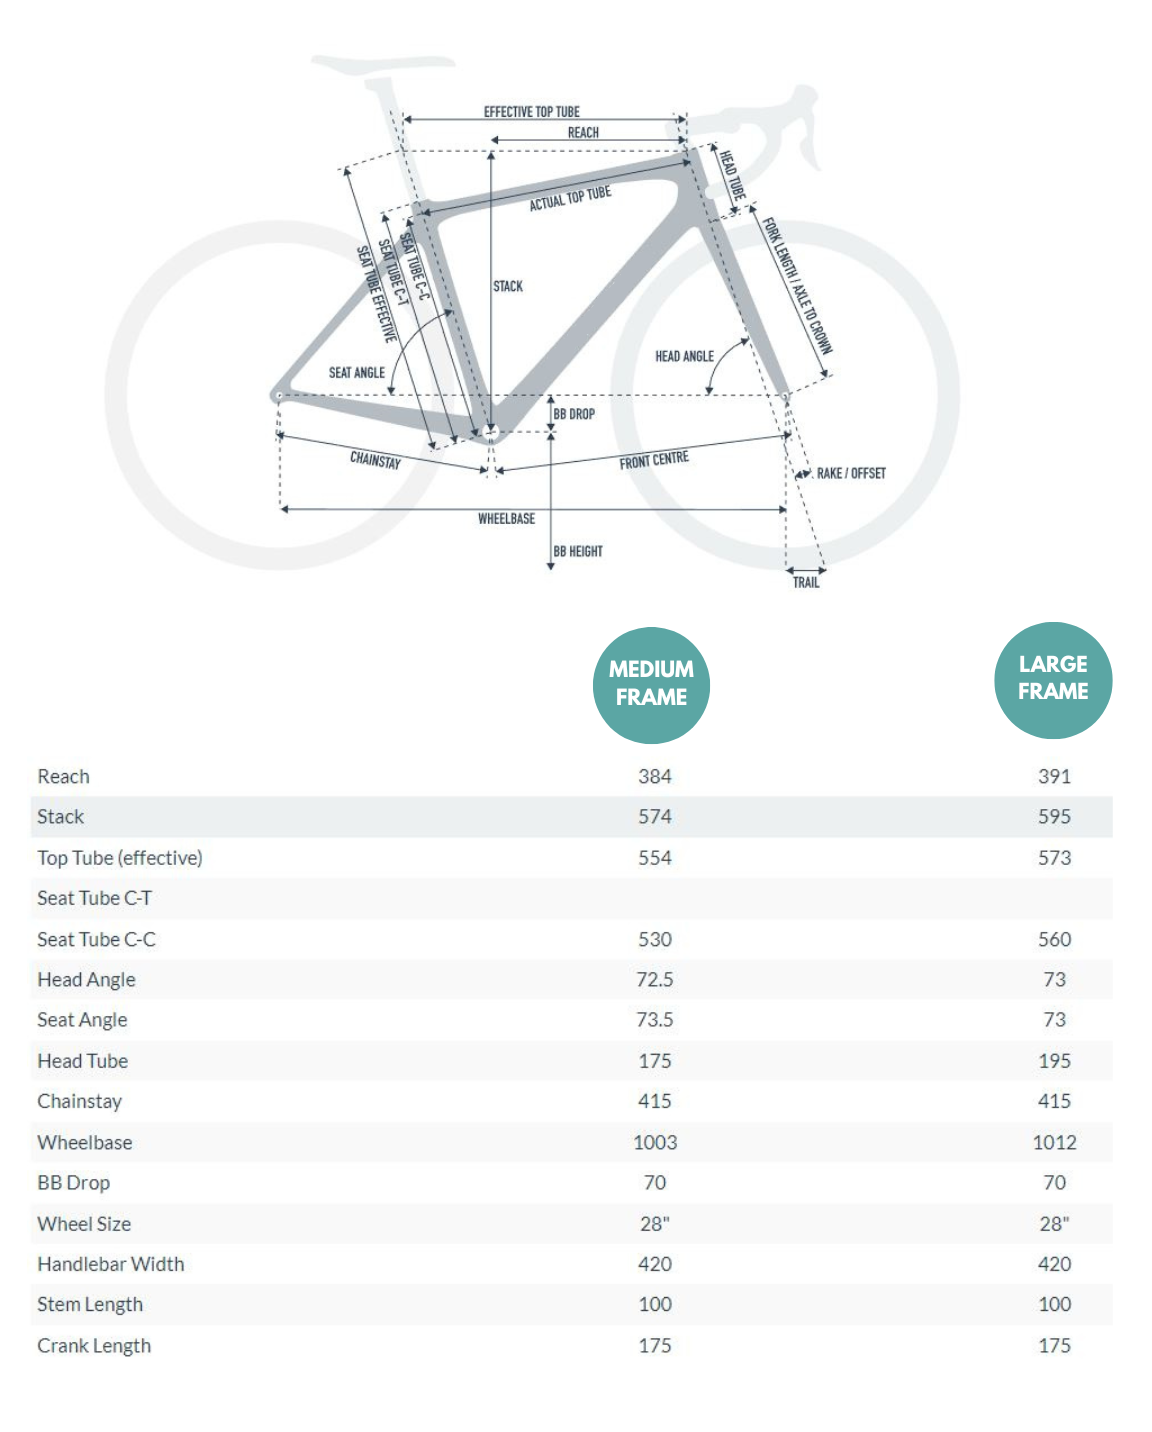This screenshot has width=1152, height=1432.
Task: Click the Large frame stack value 595
Action: coord(1054,817)
